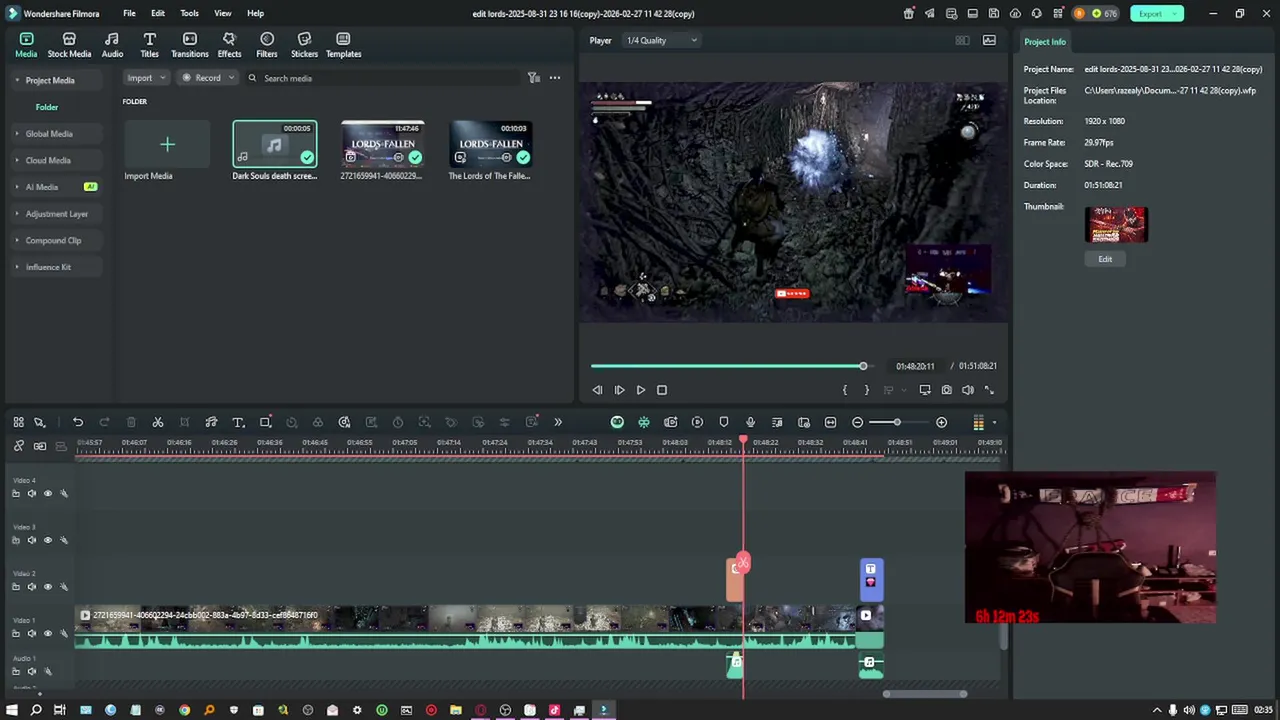Click the player volume icon
This screenshot has width=1280, height=720.
(x=968, y=390)
